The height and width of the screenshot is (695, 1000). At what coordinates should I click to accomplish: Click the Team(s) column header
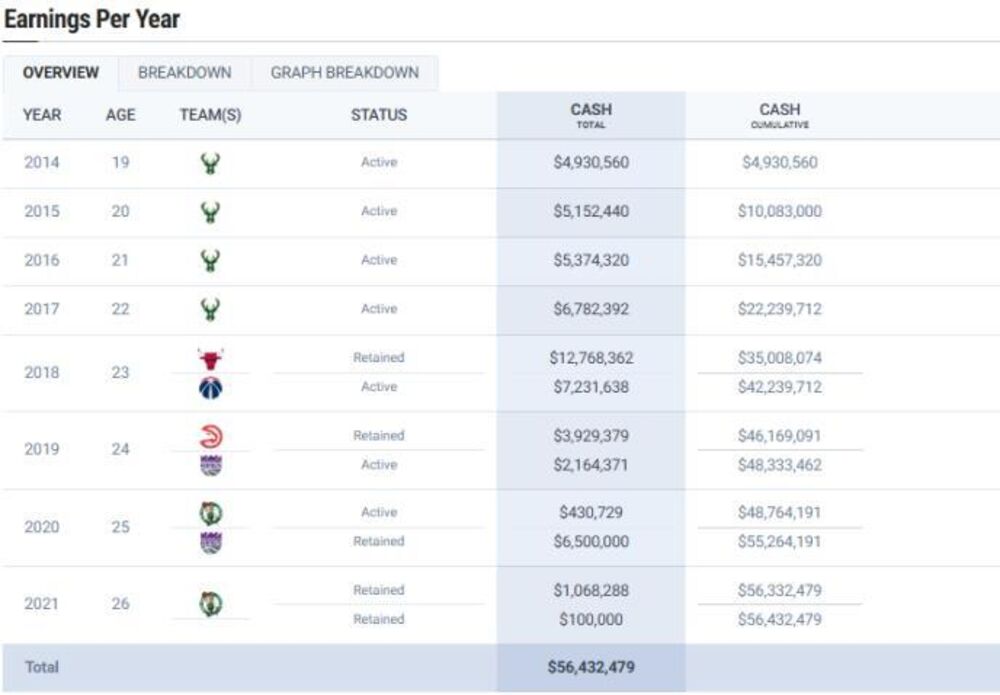point(210,115)
